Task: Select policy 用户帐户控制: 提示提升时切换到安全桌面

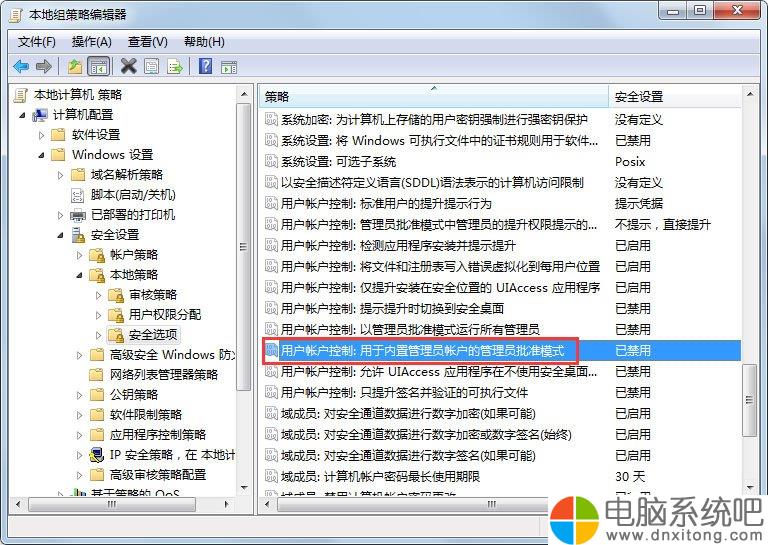Action: pos(392,308)
